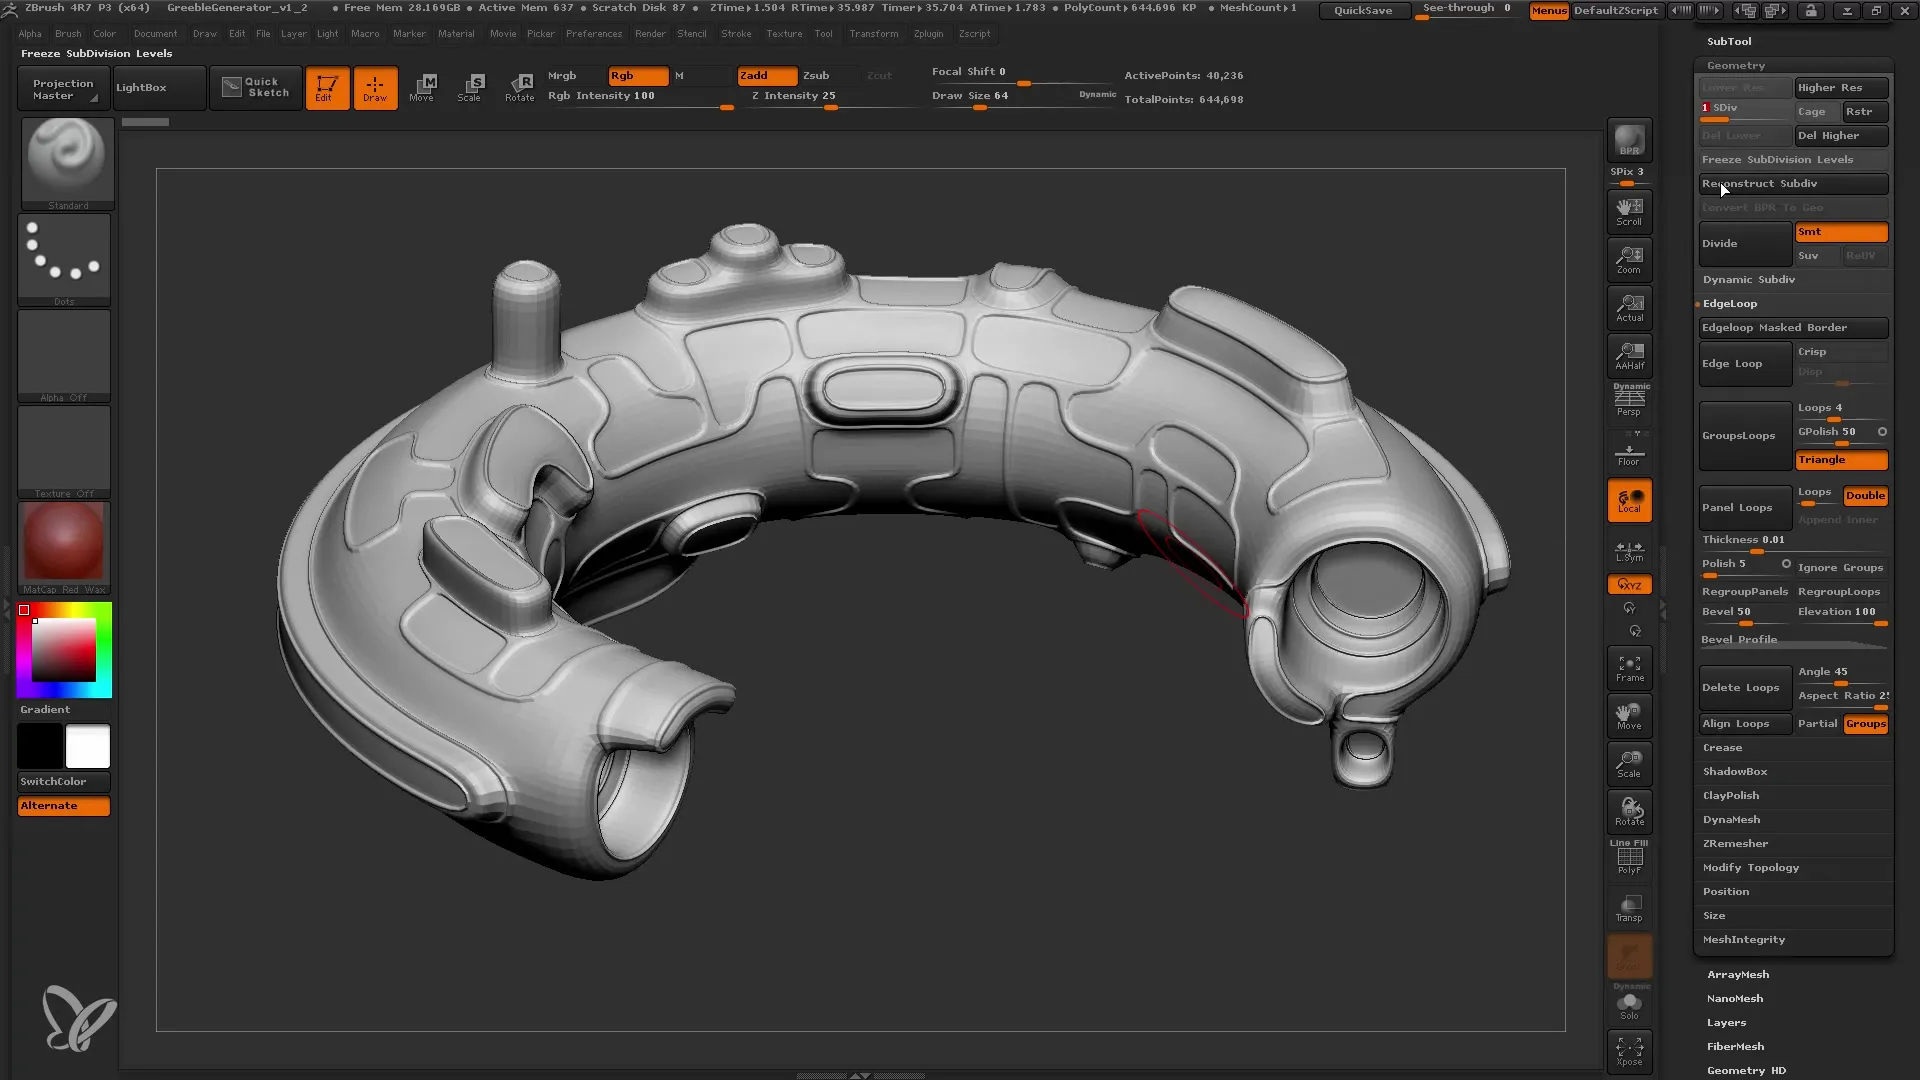
Task: Toggle the M material mode
Action: pos(702,76)
